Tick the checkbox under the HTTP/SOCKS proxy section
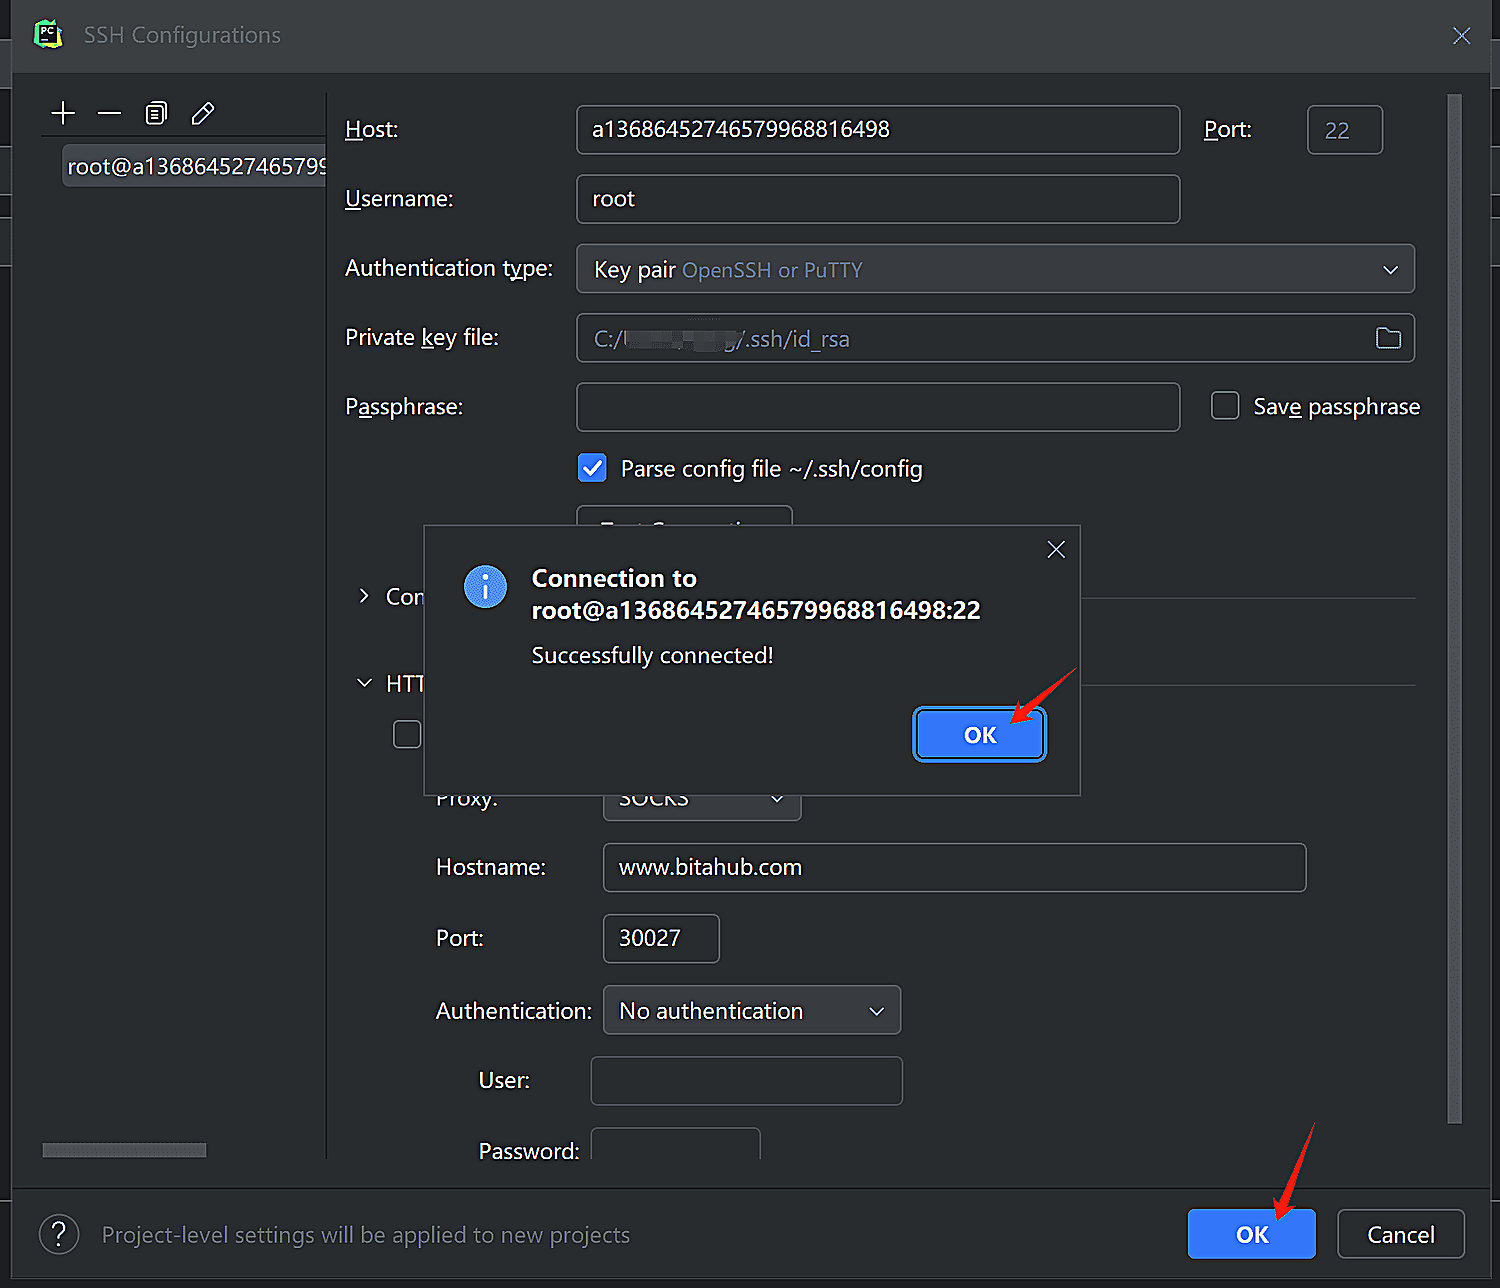The image size is (1500, 1288). pyautogui.click(x=407, y=734)
